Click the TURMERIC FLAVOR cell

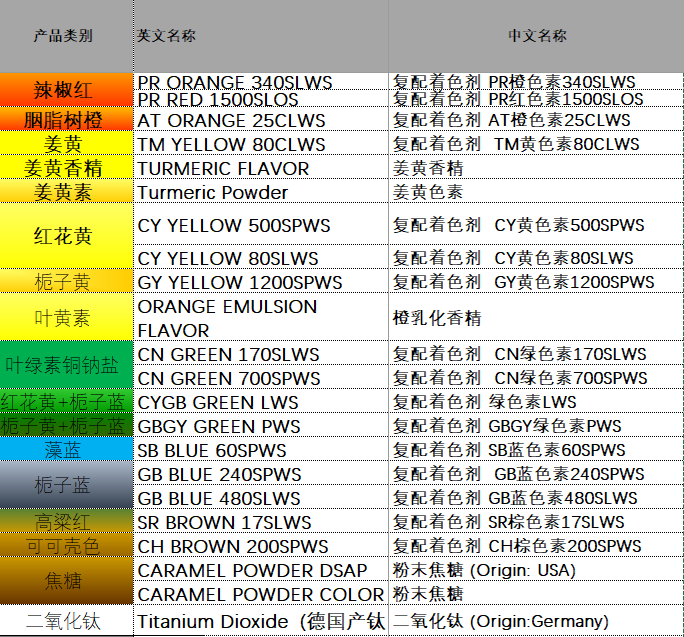point(261,167)
